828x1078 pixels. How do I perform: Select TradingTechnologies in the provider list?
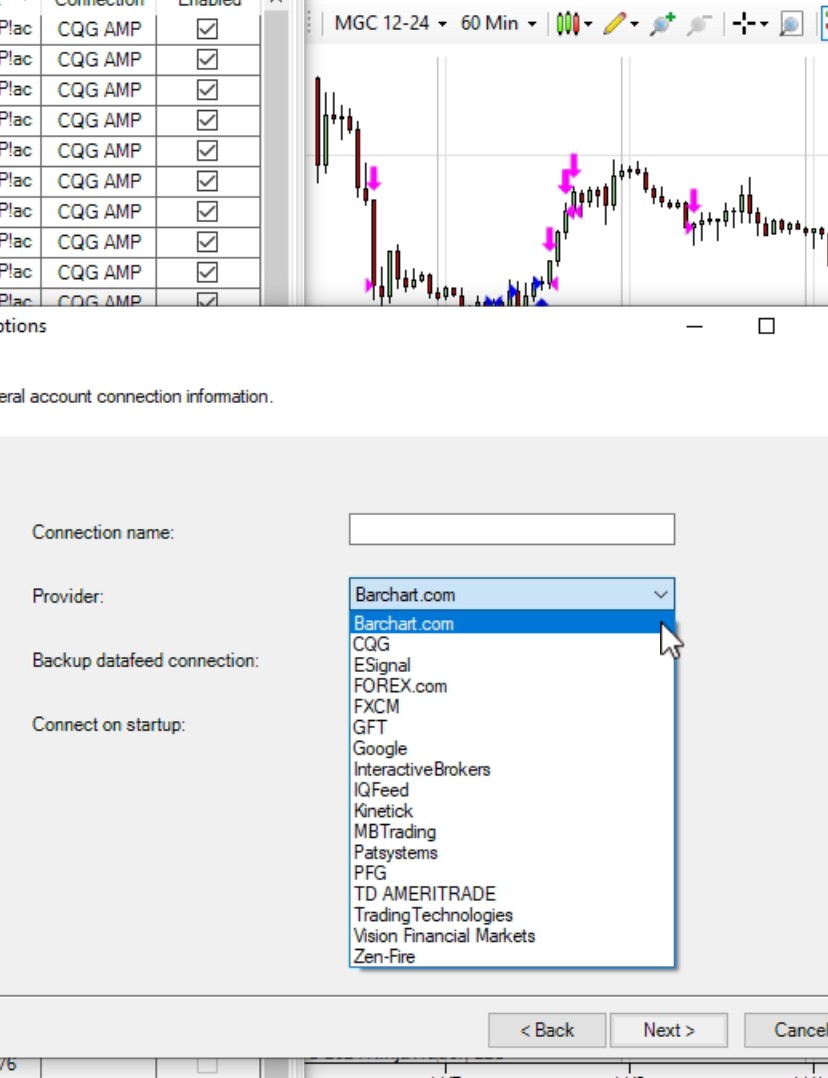pyautogui.click(x=512, y=915)
